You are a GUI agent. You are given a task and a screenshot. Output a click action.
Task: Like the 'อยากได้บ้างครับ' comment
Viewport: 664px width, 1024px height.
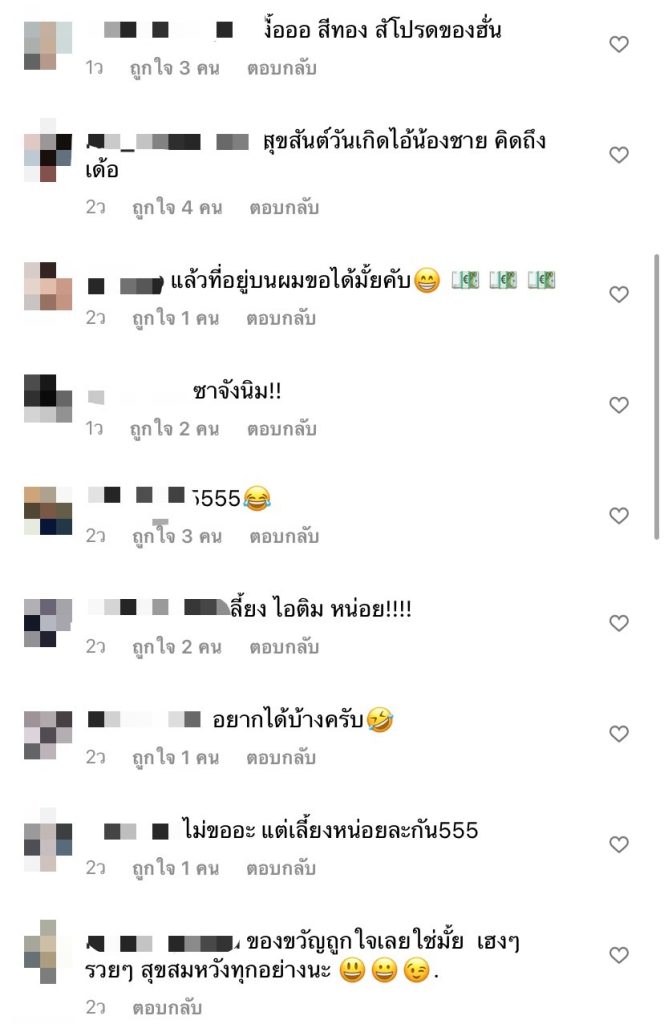click(x=618, y=734)
